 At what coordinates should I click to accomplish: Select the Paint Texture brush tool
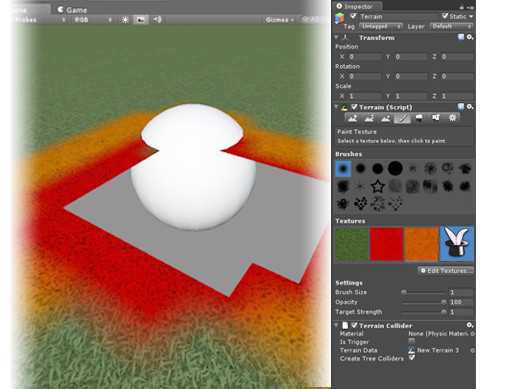click(x=402, y=118)
